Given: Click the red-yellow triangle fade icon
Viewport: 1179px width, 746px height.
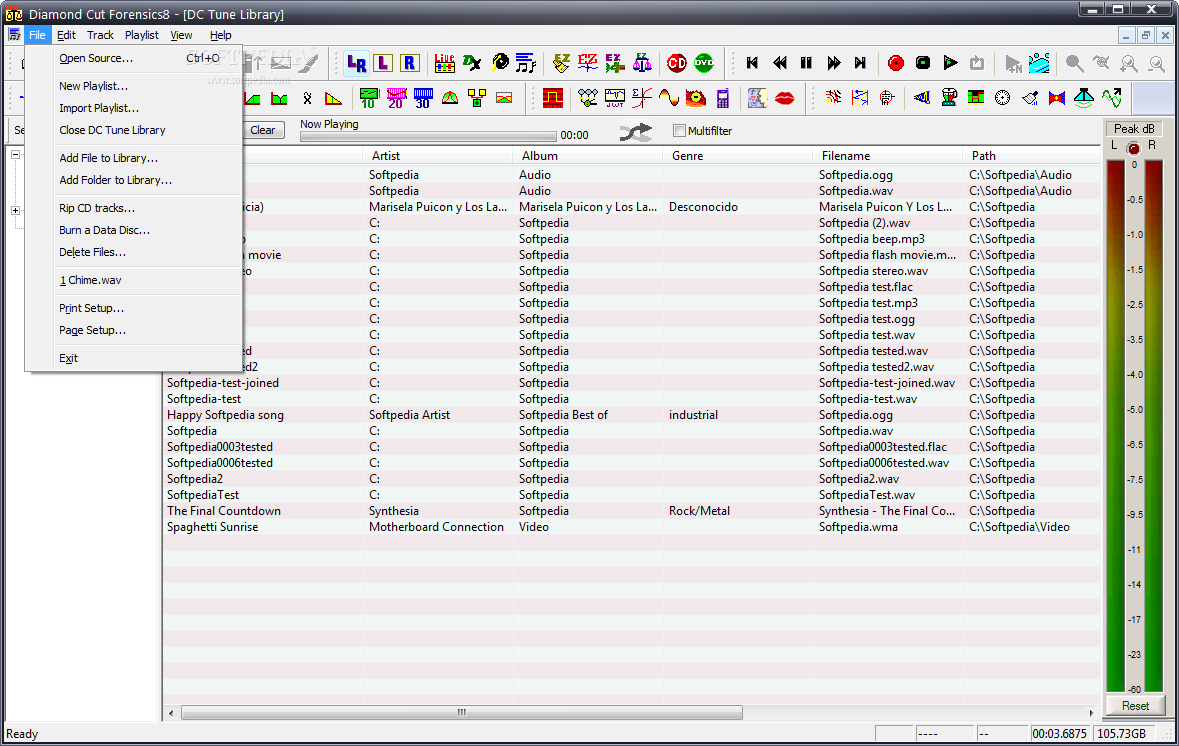Looking at the screenshot, I should pos(333,98).
